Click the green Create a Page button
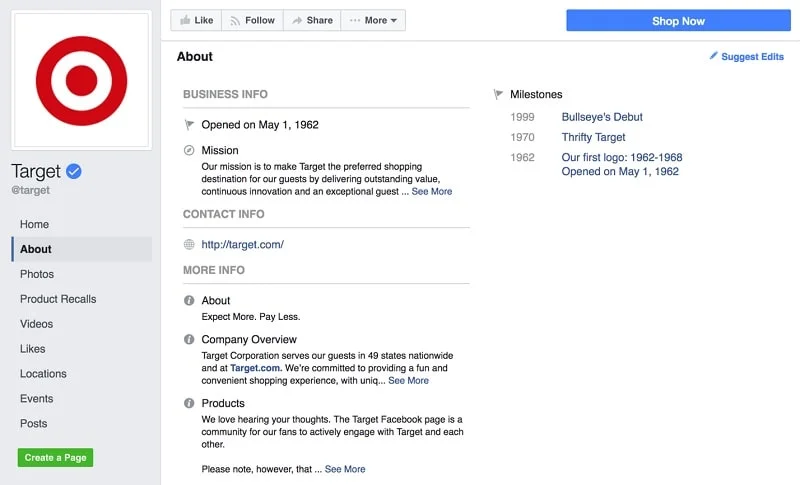800x485 pixels. pyautogui.click(x=55, y=457)
